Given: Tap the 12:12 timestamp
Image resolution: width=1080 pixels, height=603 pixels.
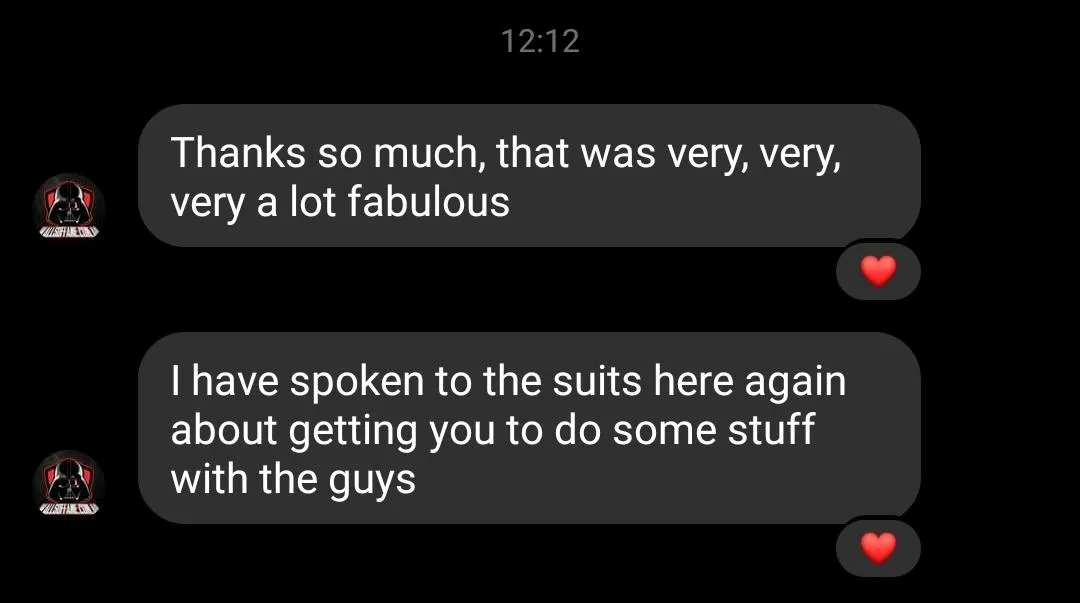Looking at the screenshot, I should coord(539,41).
